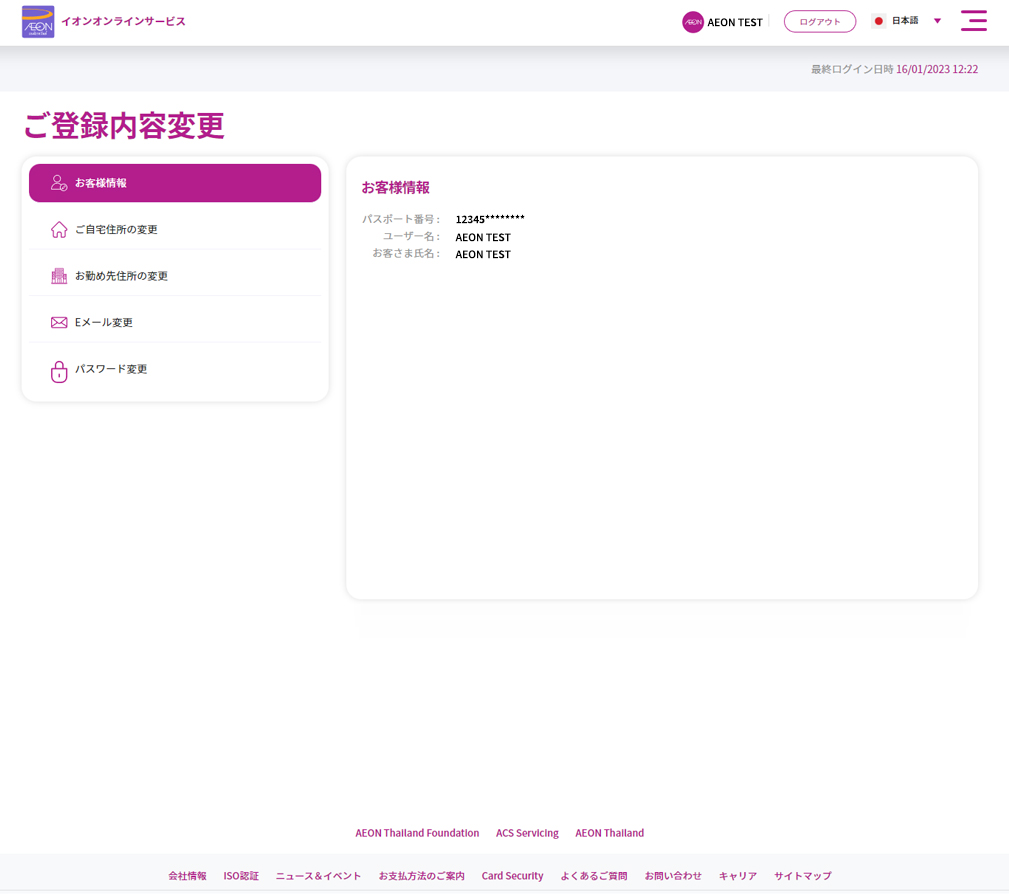The height and width of the screenshot is (894, 1009).
Task: Open ご自宅住所の変更 menu item
Action: click(x=175, y=229)
